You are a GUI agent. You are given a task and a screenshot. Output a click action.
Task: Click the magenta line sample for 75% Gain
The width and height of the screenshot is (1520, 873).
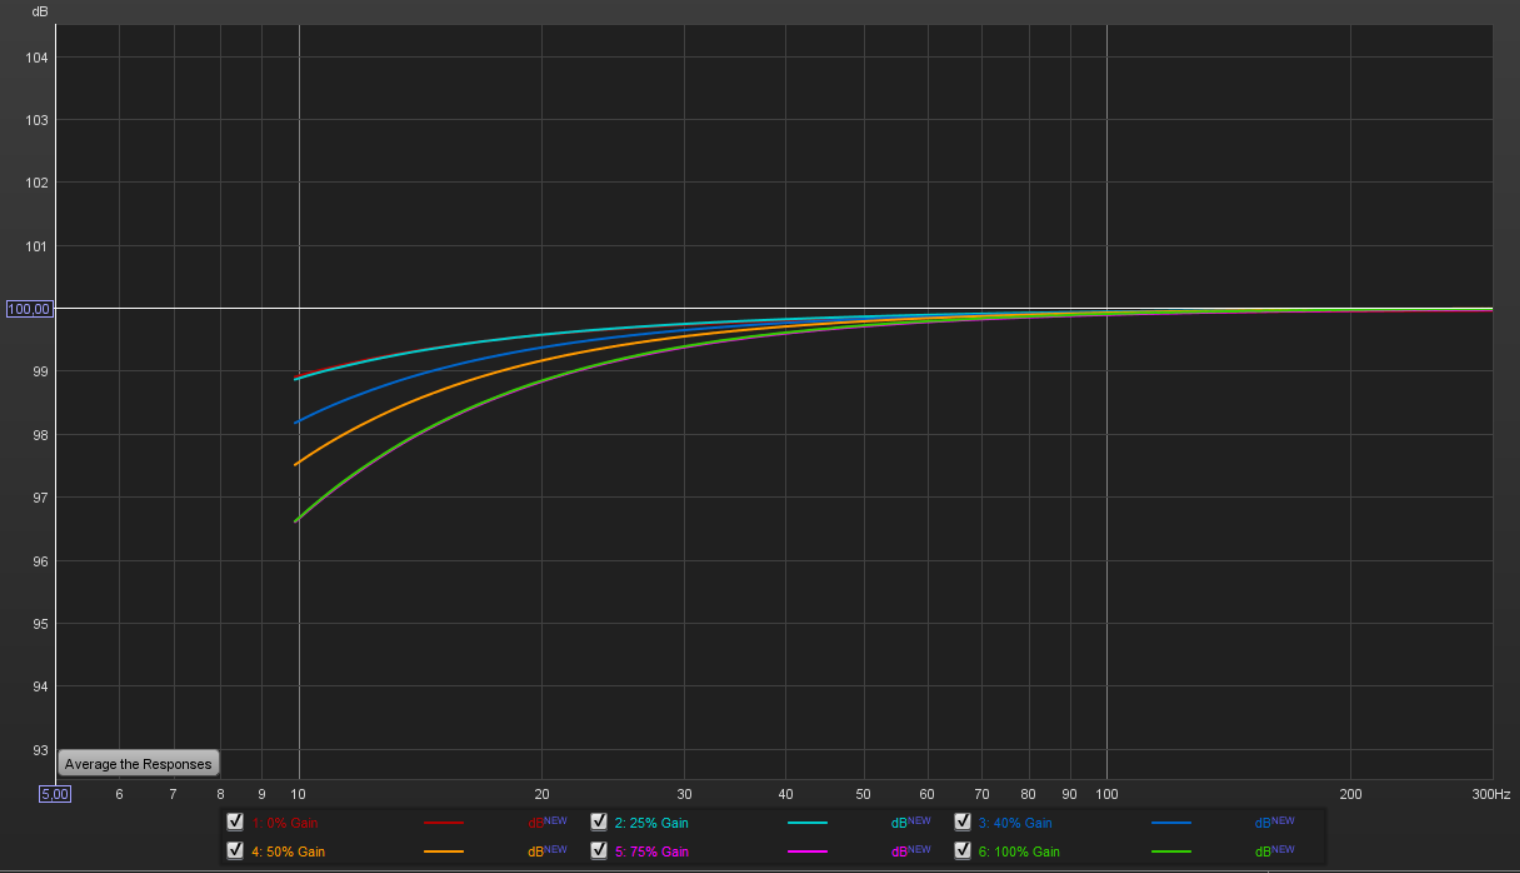(808, 851)
